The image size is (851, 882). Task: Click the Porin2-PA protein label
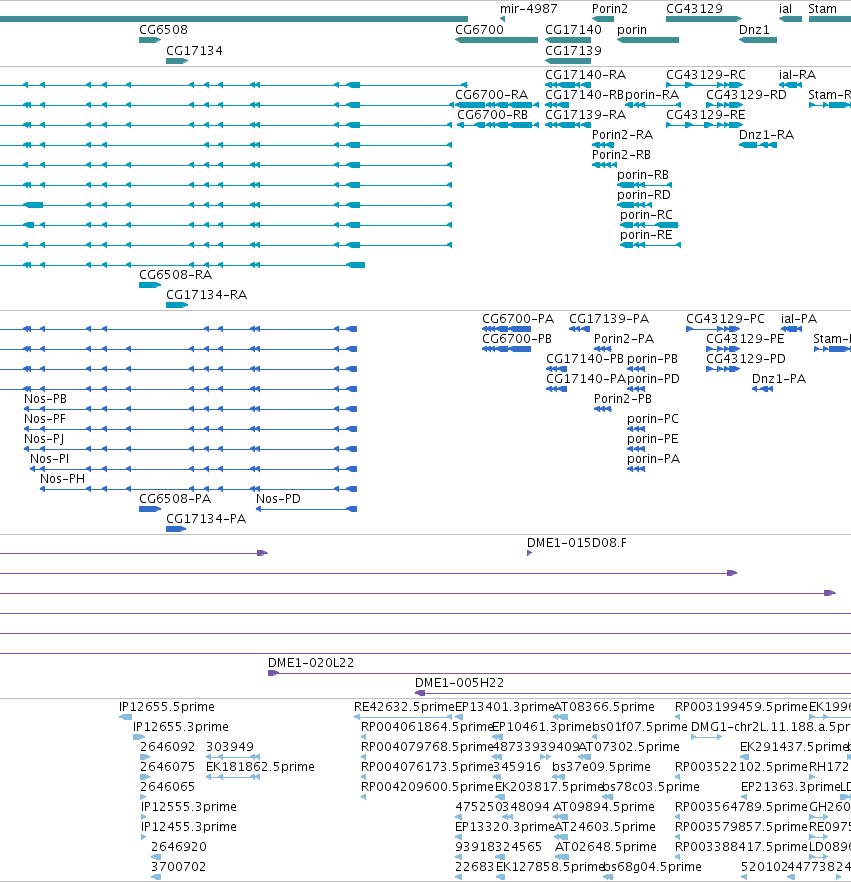624,339
